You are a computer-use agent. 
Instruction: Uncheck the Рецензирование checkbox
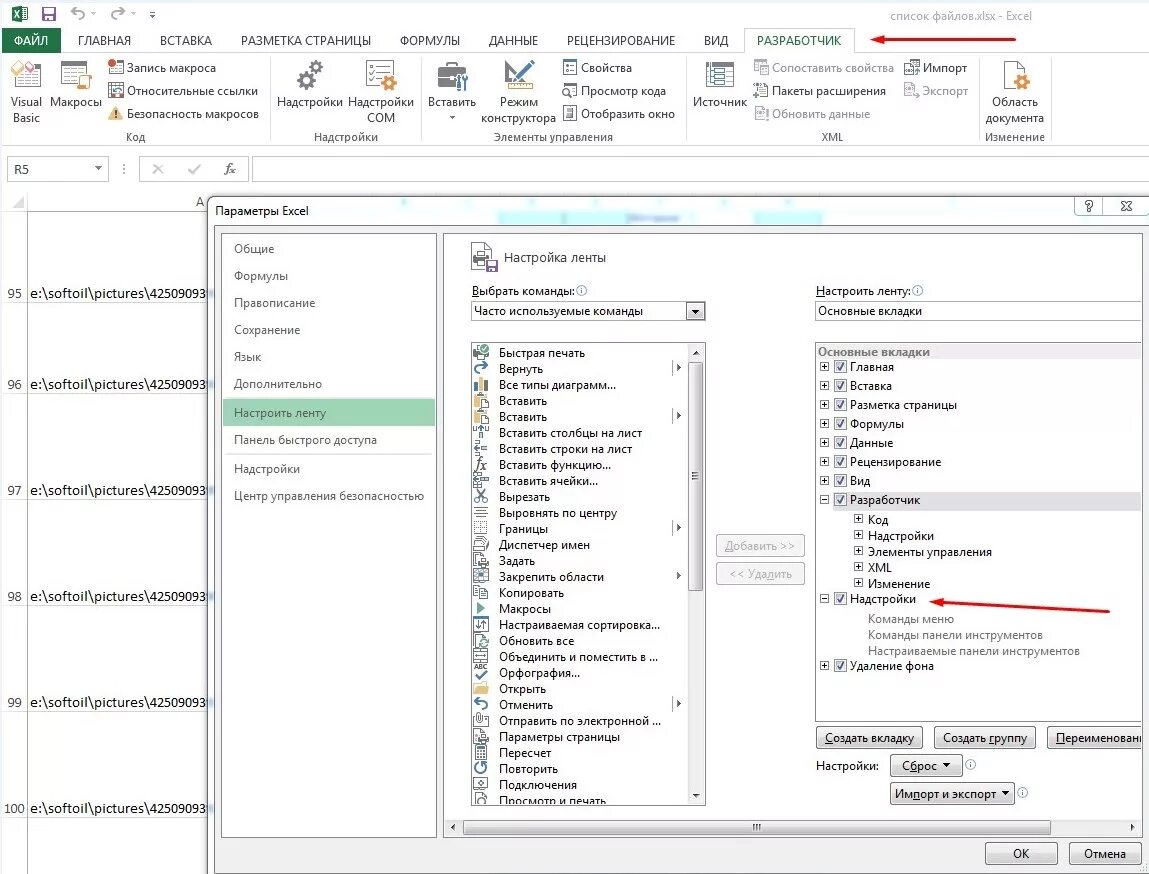[x=840, y=462]
